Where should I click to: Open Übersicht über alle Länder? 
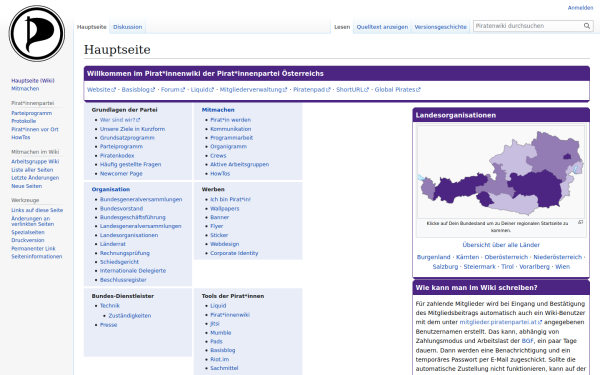pos(501,245)
